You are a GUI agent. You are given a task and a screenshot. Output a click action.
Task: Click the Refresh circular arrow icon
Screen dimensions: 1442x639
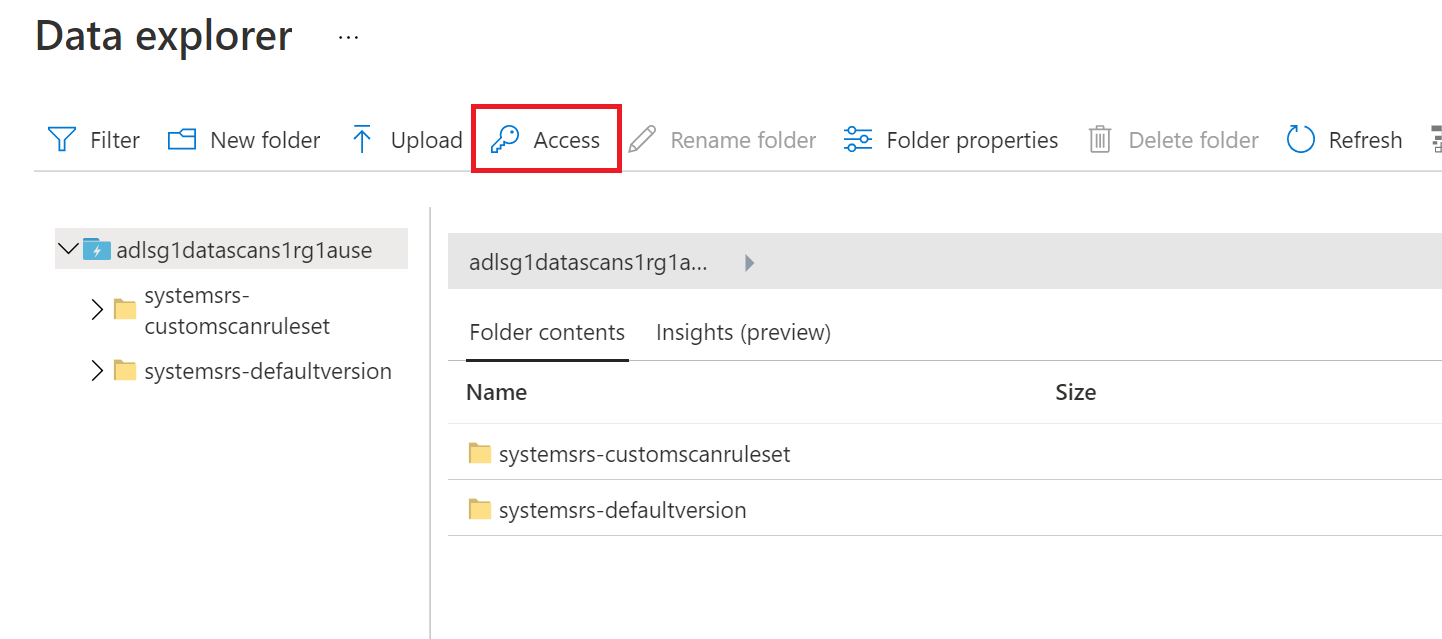[1300, 140]
